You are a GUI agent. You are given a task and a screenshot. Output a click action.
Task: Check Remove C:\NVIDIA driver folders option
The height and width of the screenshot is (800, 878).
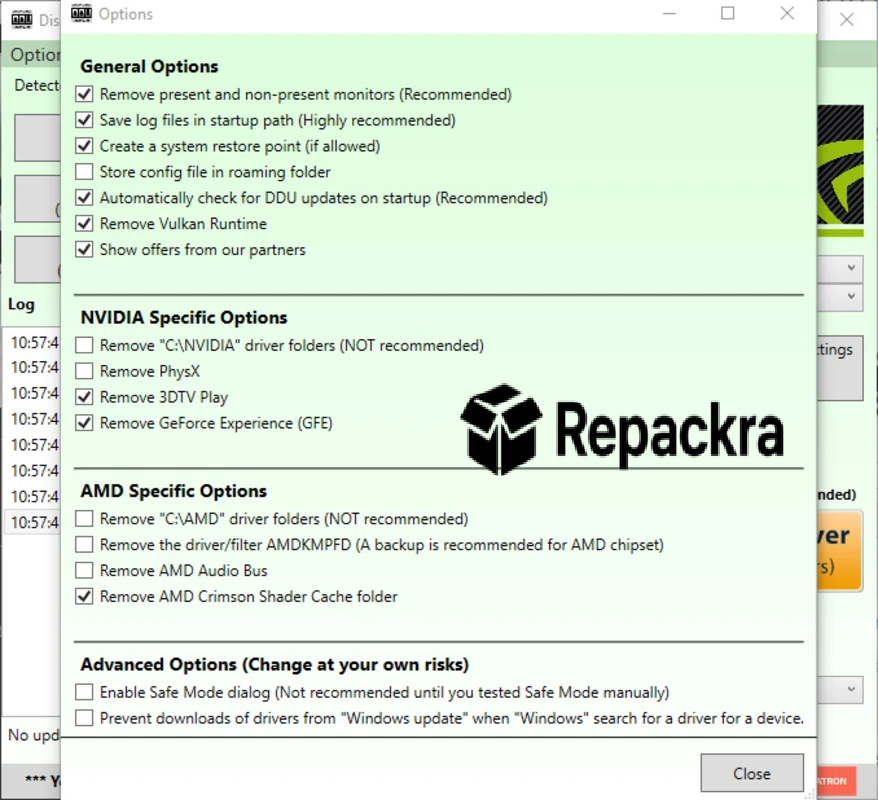(x=84, y=345)
